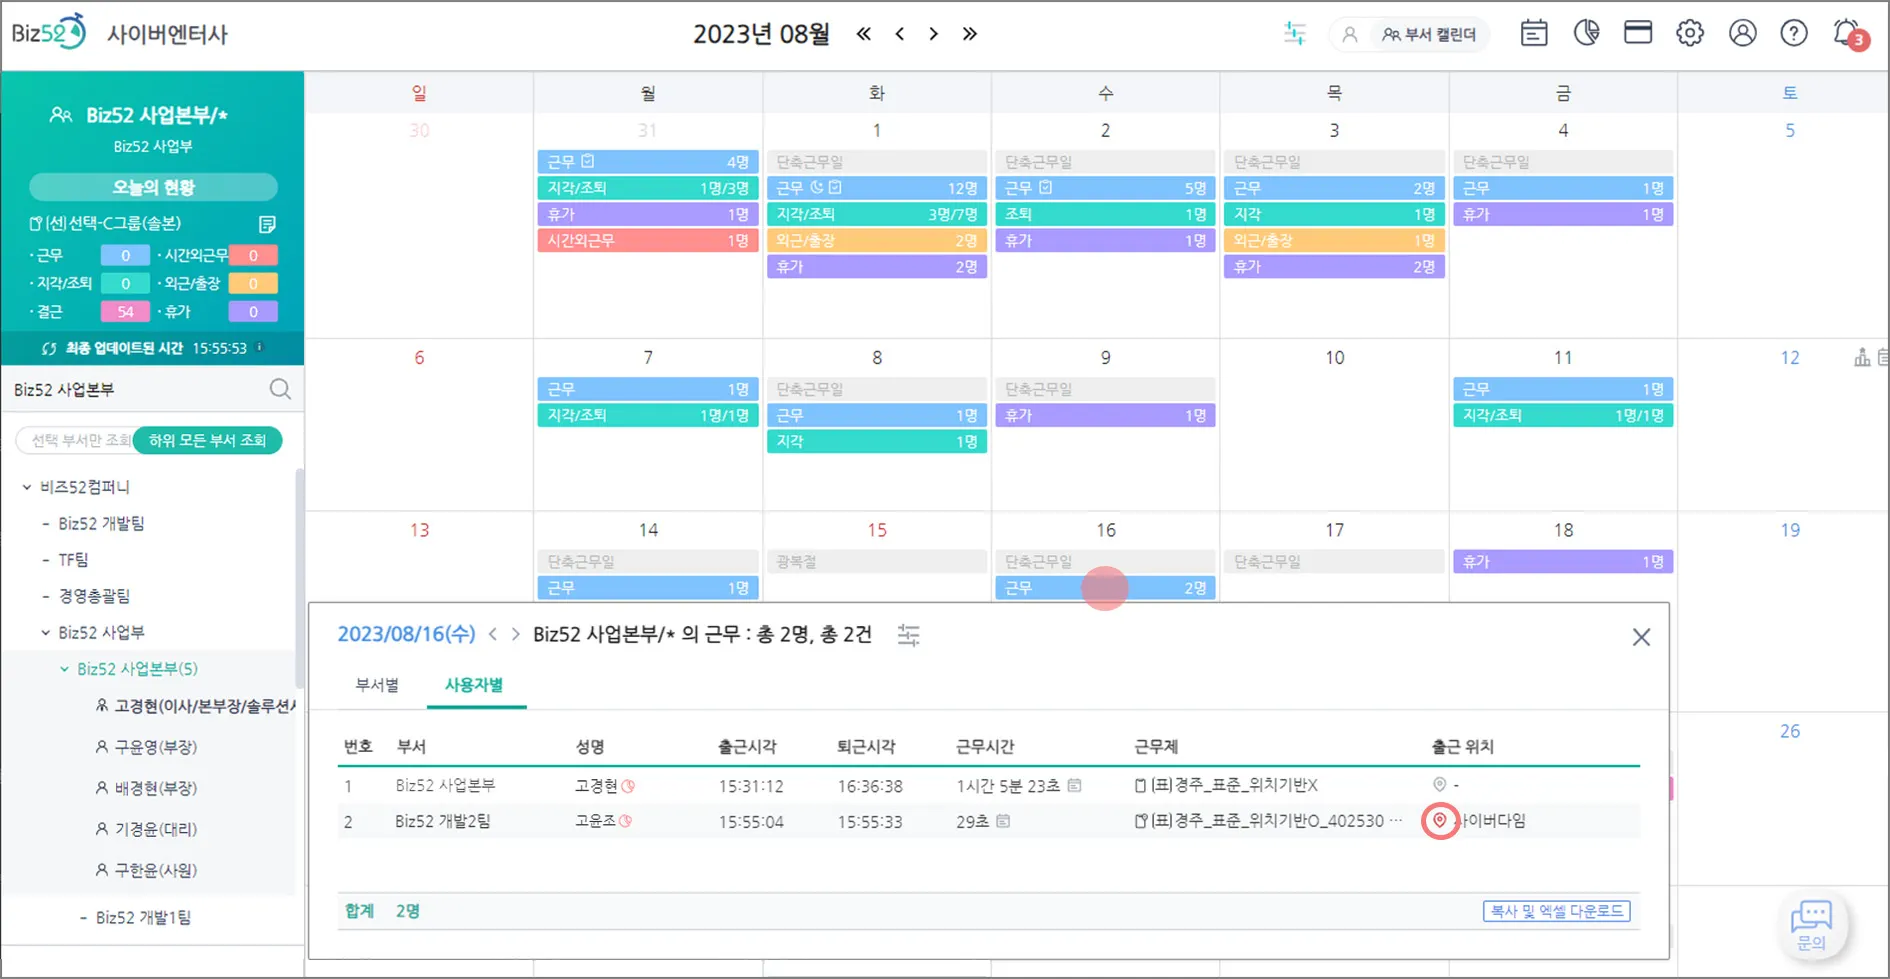Click the info icon next to 15:55:53
Image resolution: width=1890 pixels, height=979 pixels.
[260, 347]
